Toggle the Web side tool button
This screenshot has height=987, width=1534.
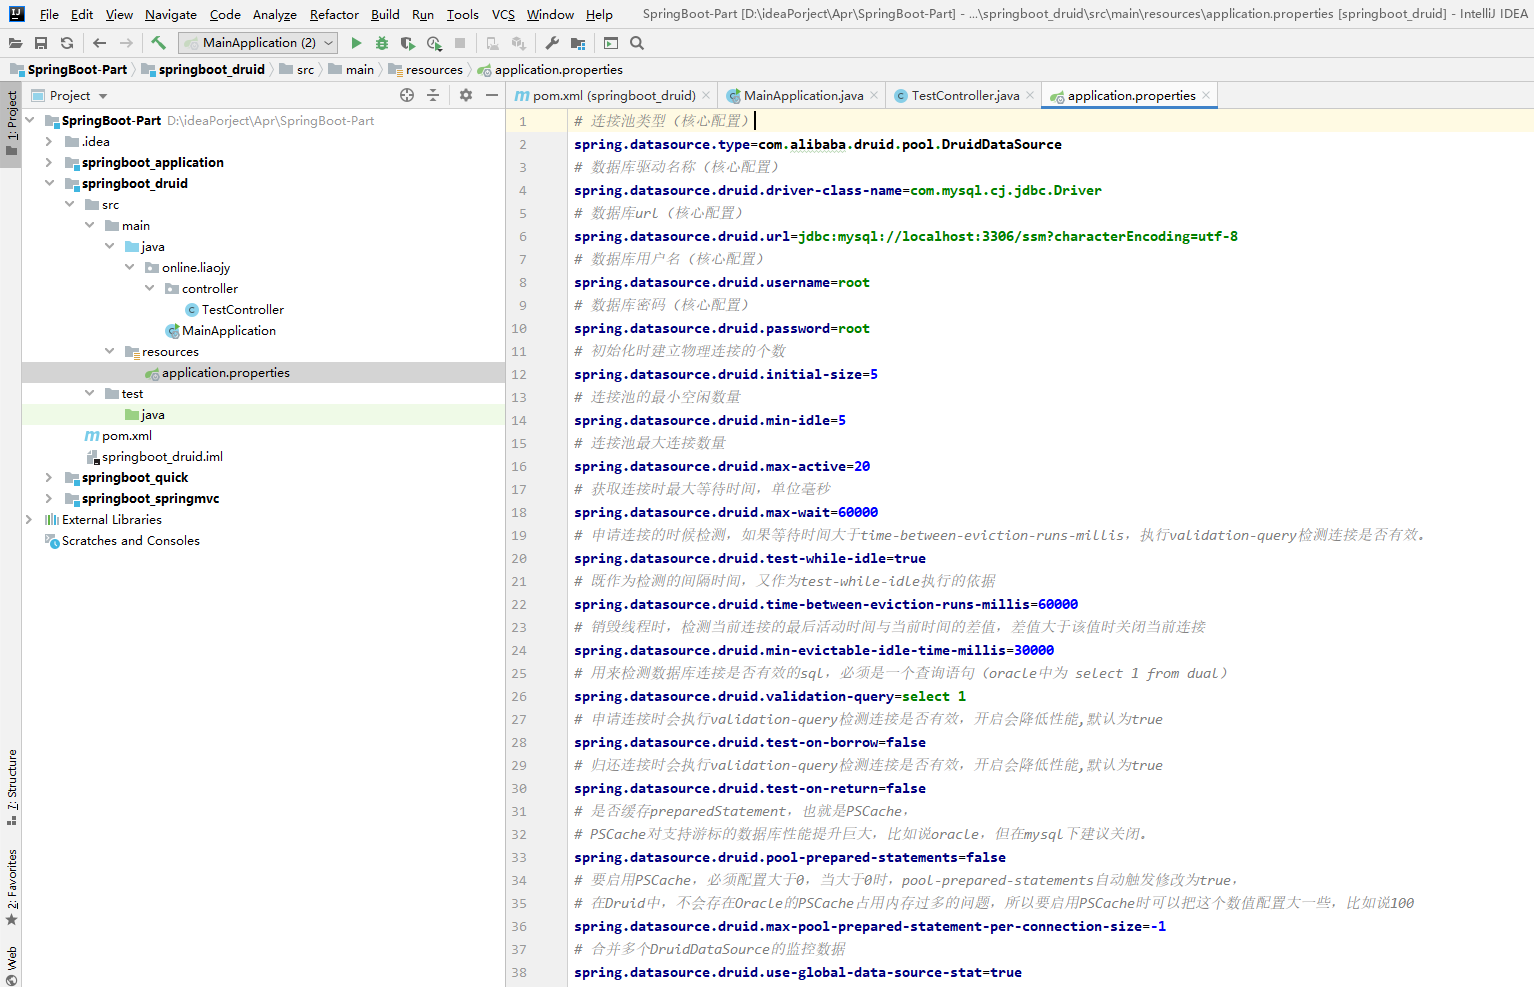[x=11, y=965]
